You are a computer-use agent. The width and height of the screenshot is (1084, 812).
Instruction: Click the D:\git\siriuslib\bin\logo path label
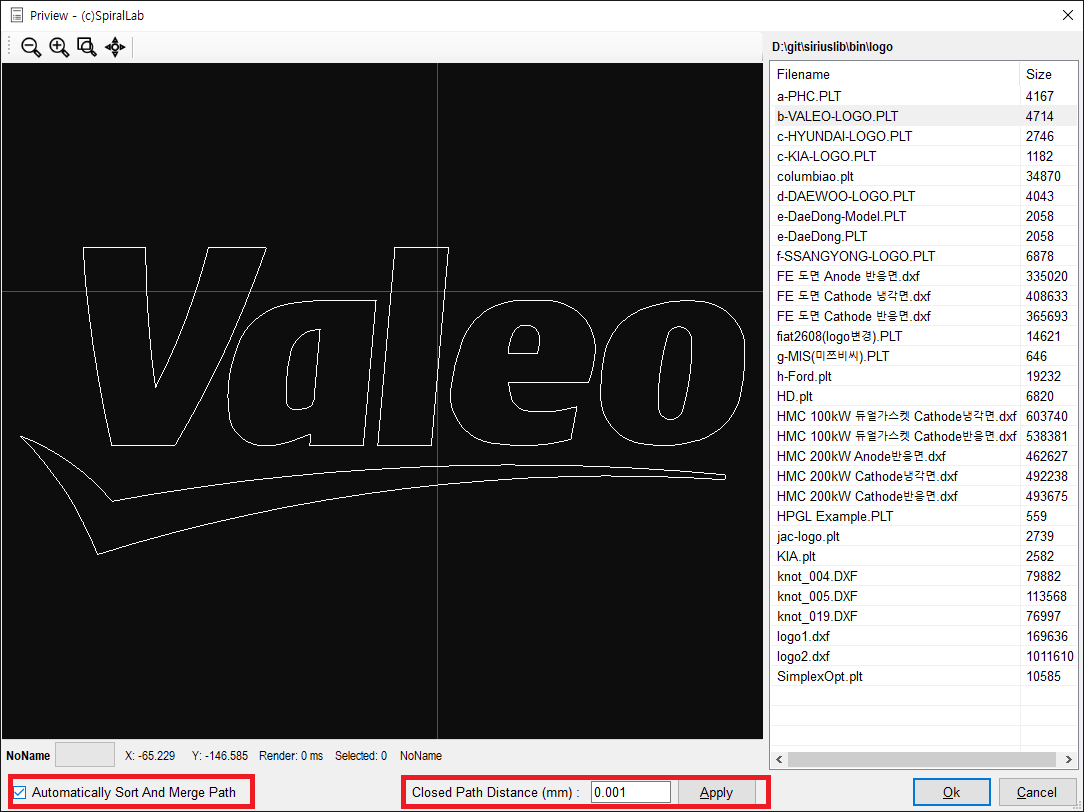(x=832, y=47)
